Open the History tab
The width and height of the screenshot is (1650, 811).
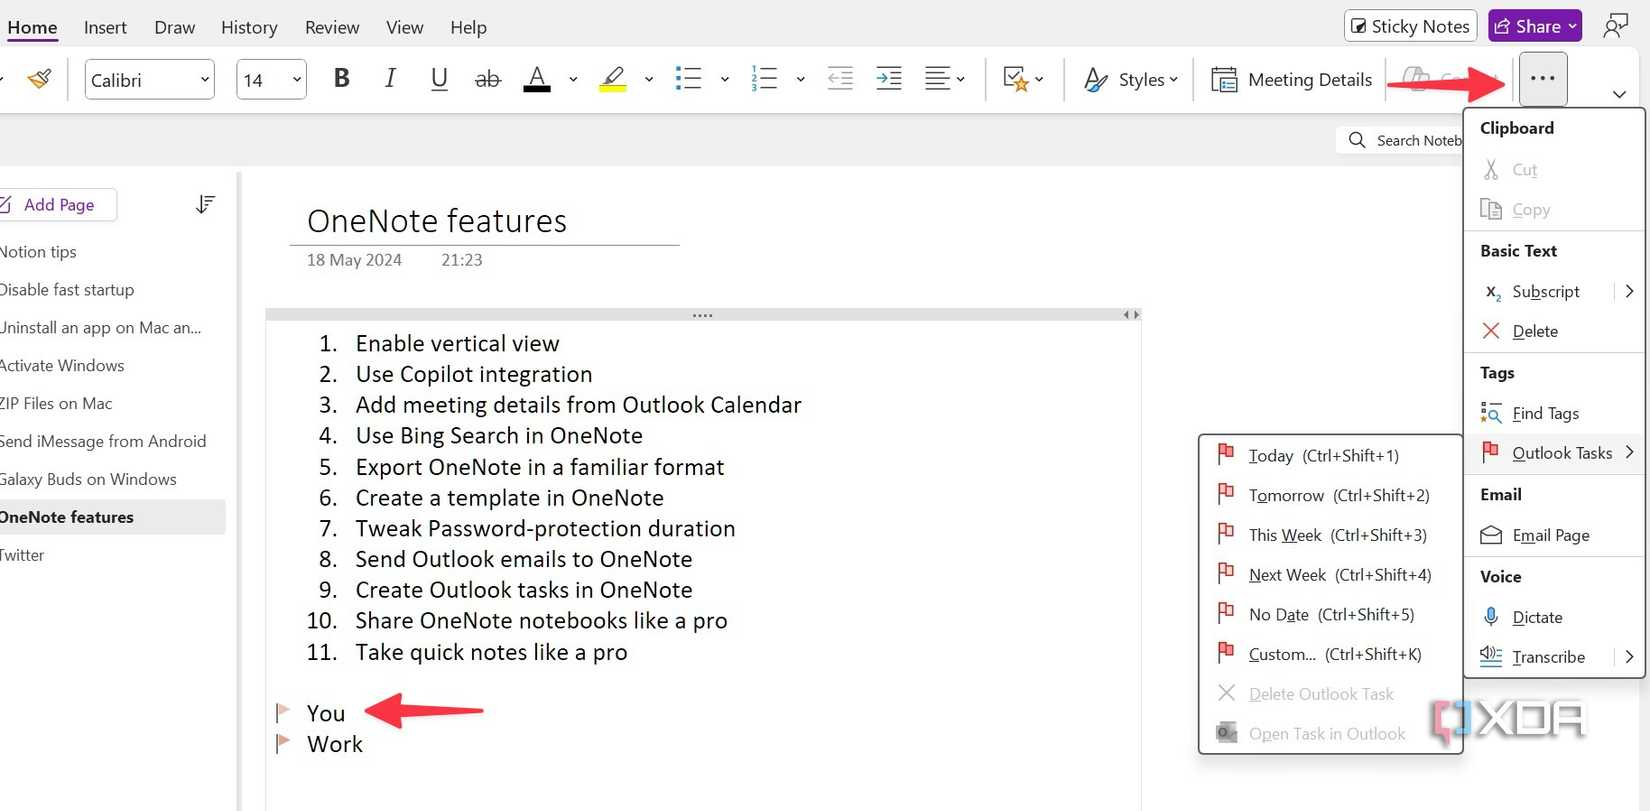(x=249, y=27)
